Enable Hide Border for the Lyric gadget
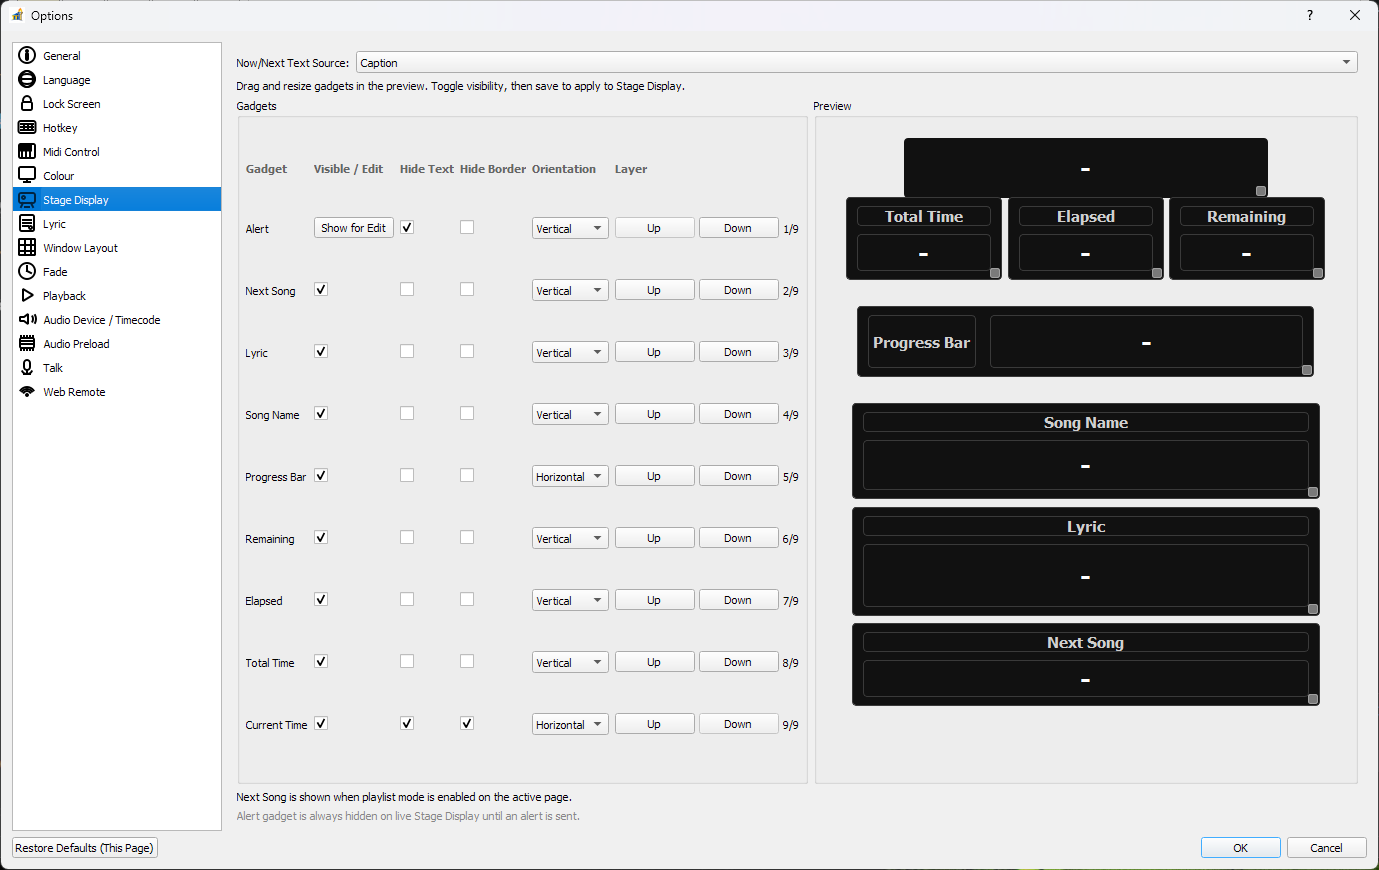Image resolution: width=1379 pixels, height=870 pixels. (x=466, y=350)
